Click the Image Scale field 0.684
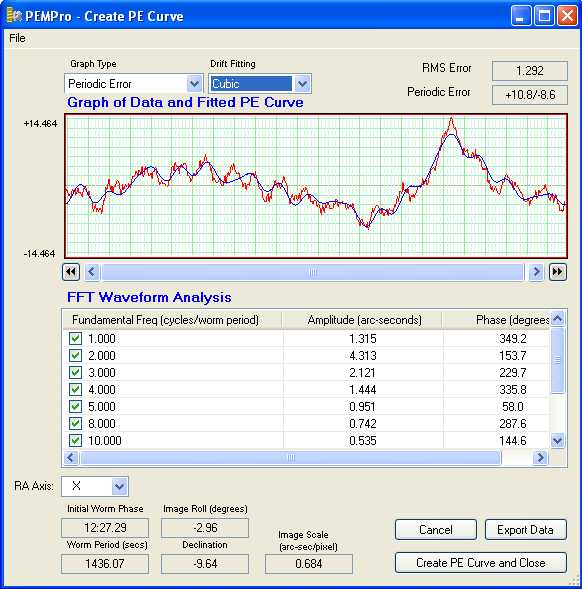The width and height of the screenshot is (582, 589). (x=309, y=564)
